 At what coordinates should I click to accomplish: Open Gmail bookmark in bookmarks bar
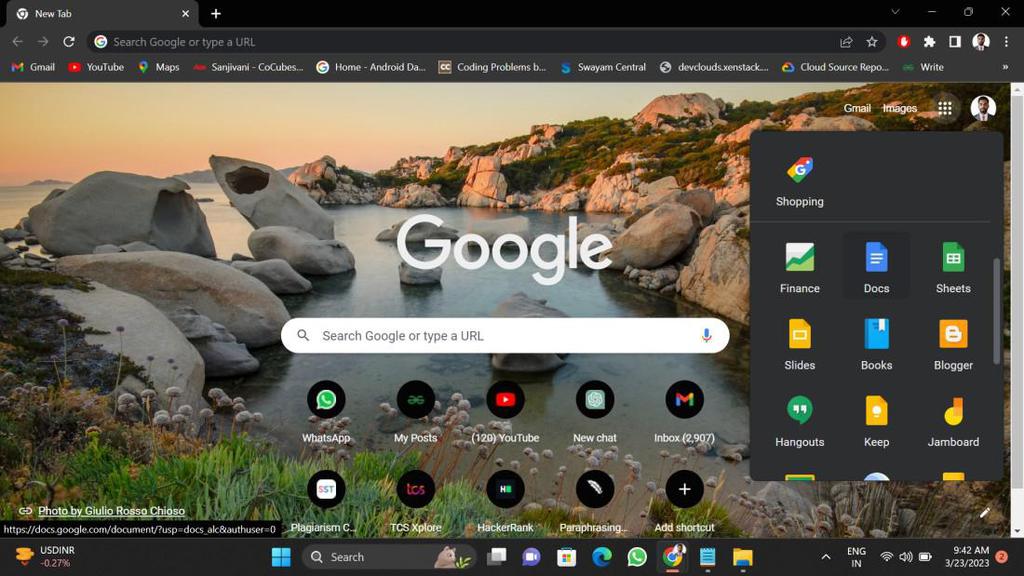point(33,67)
